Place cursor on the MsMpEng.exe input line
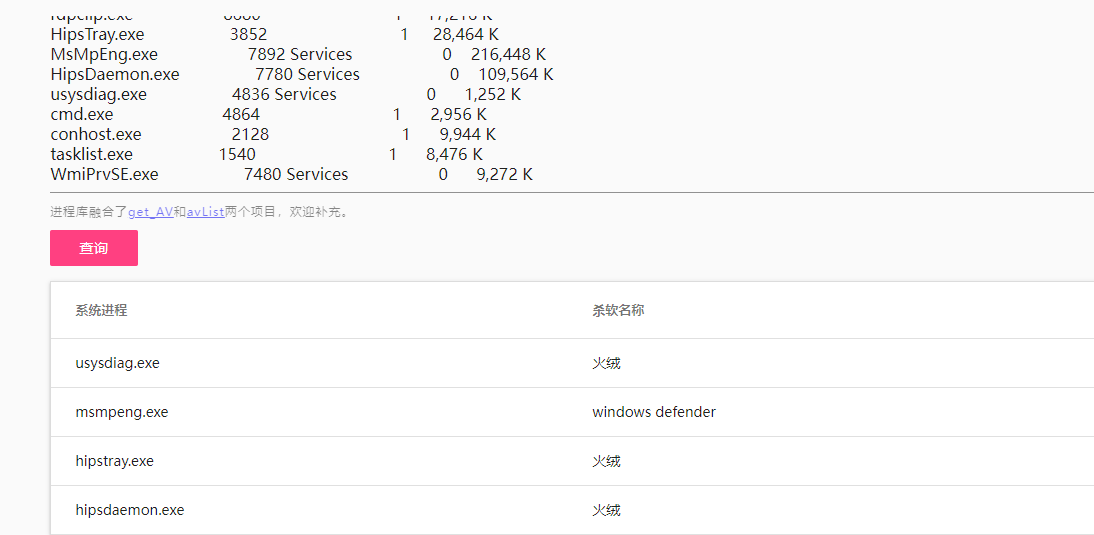The height and width of the screenshot is (535, 1094). 298,54
